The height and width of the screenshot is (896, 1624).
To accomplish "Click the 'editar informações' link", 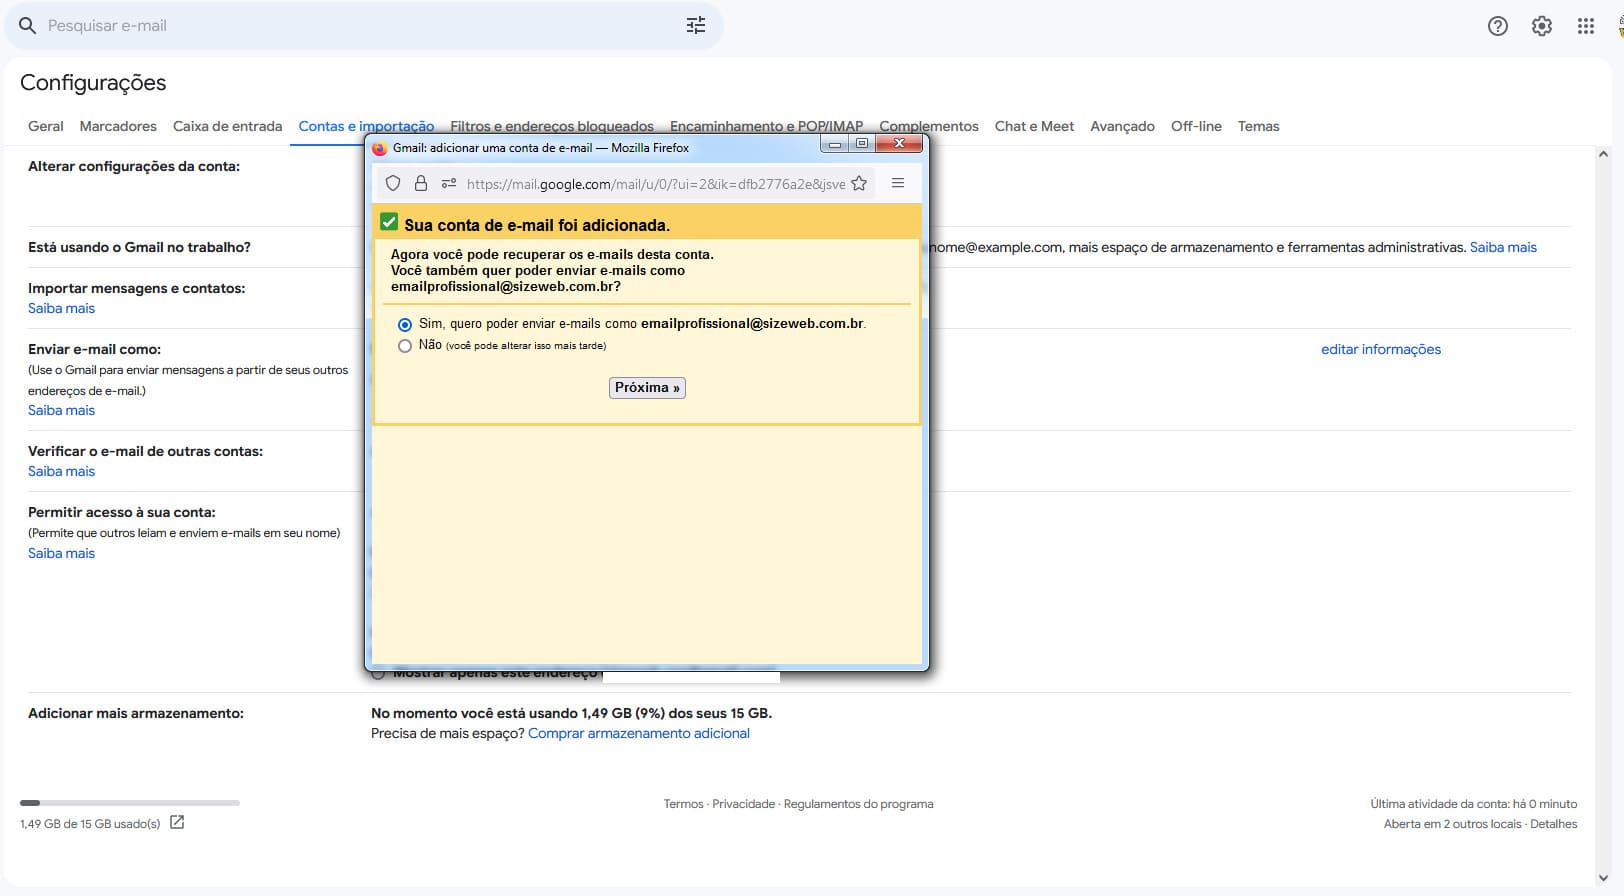I will click(x=1380, y=349).
